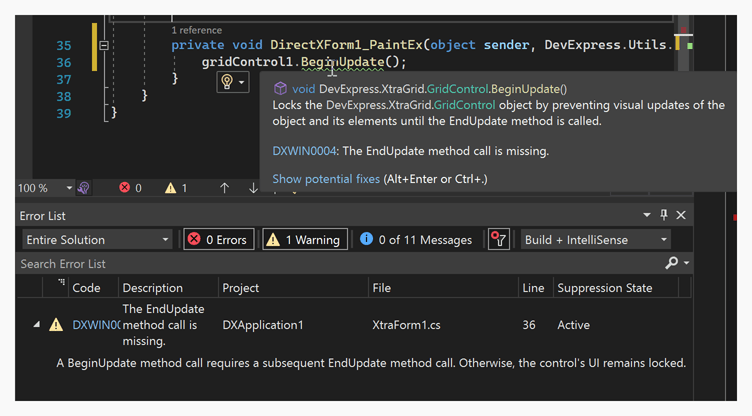Open the search options dropdown arrow
Viewport: 752px width, 416px height.
coord(686,263)
